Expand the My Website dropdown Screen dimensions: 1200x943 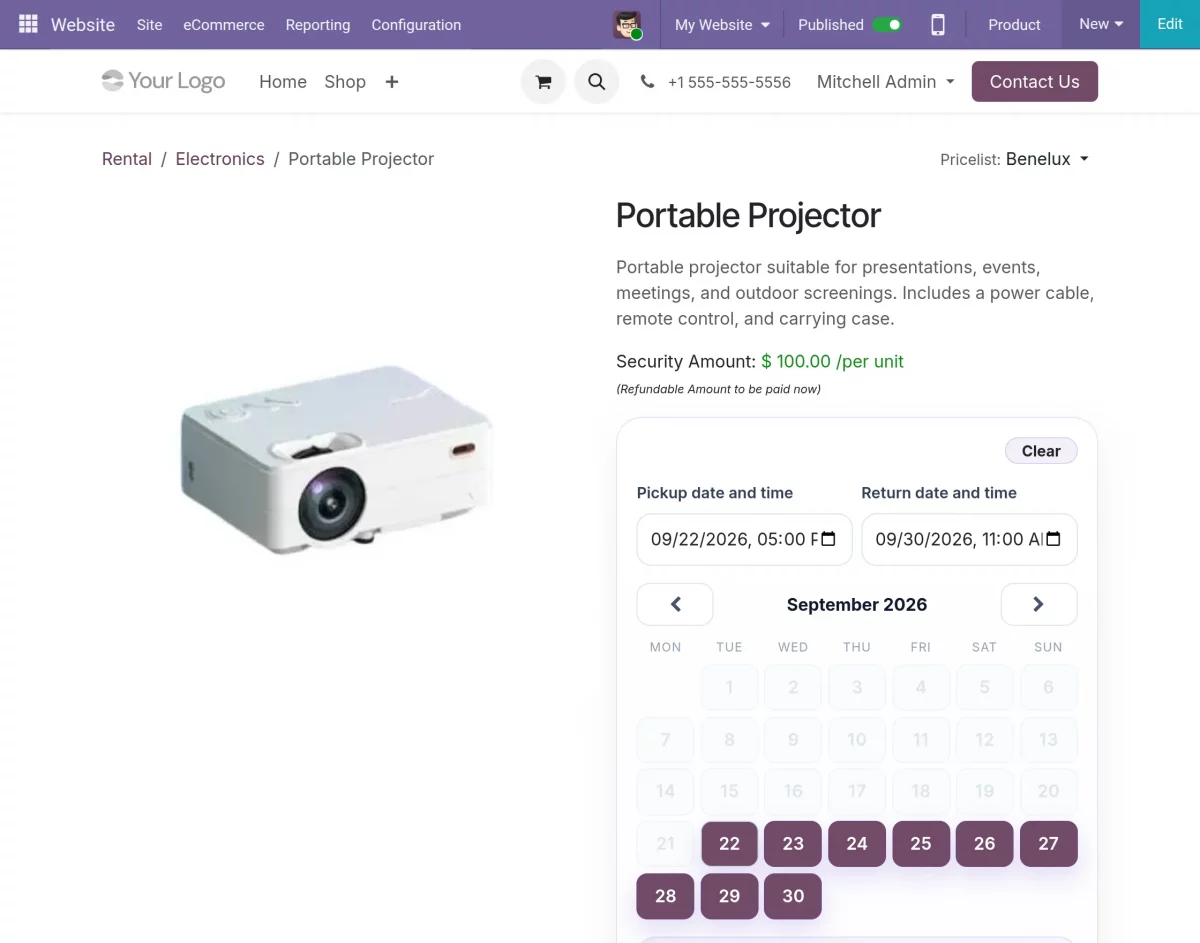click(722, 25)
